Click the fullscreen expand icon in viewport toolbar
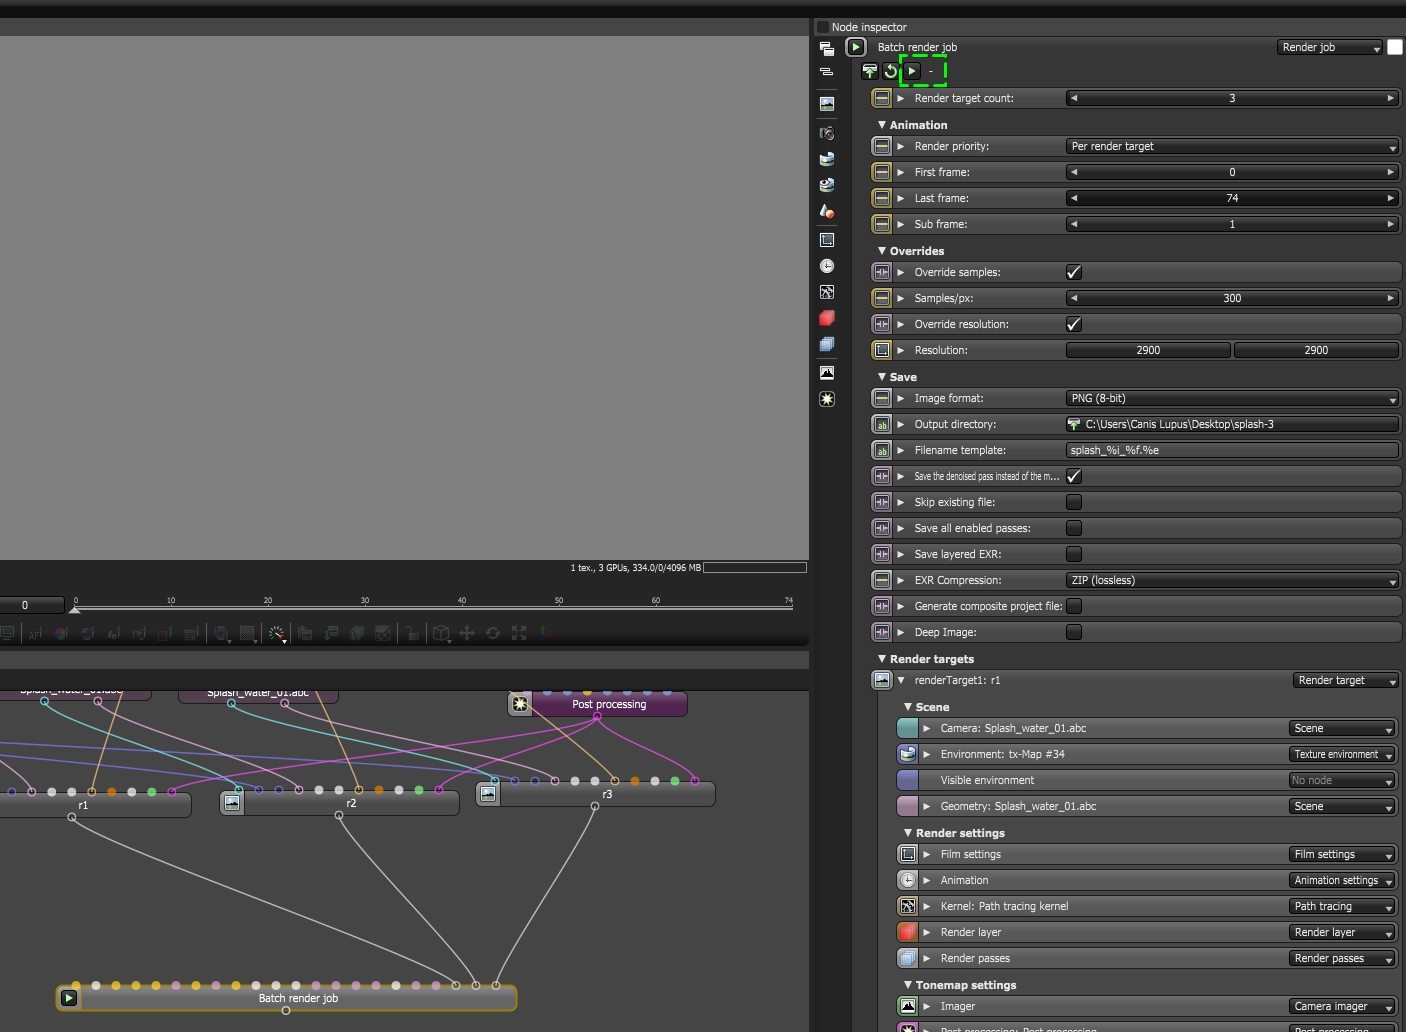 pyautogui.click(x=519, y=633)
